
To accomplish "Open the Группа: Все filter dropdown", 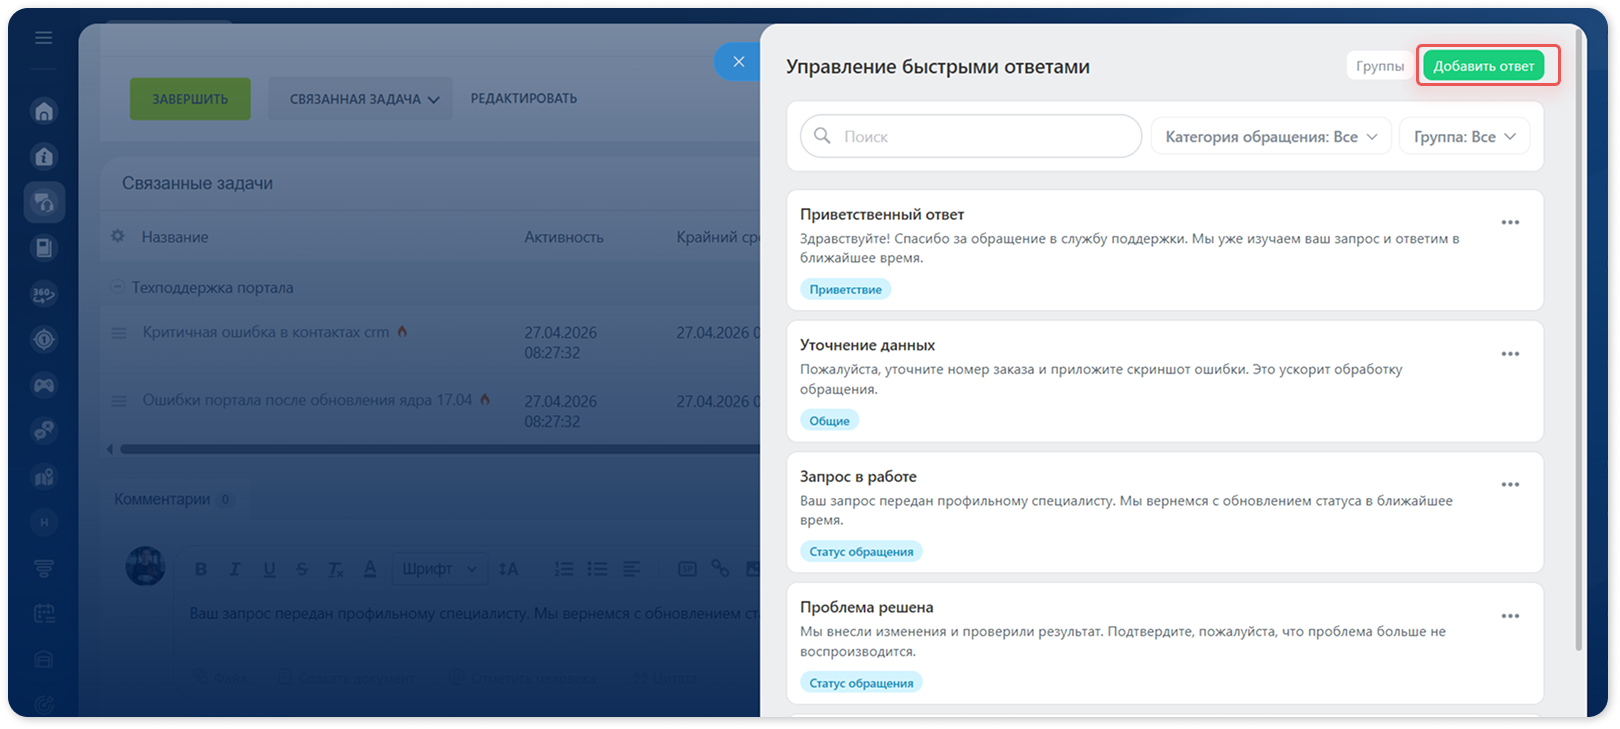I will tap(1464, 136).
